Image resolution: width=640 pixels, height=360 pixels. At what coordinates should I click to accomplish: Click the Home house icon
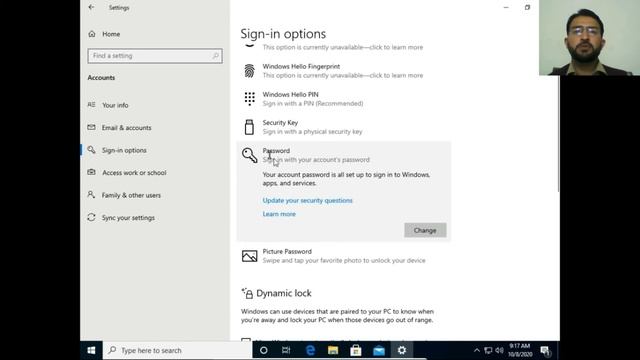click(x=92, y=34)
